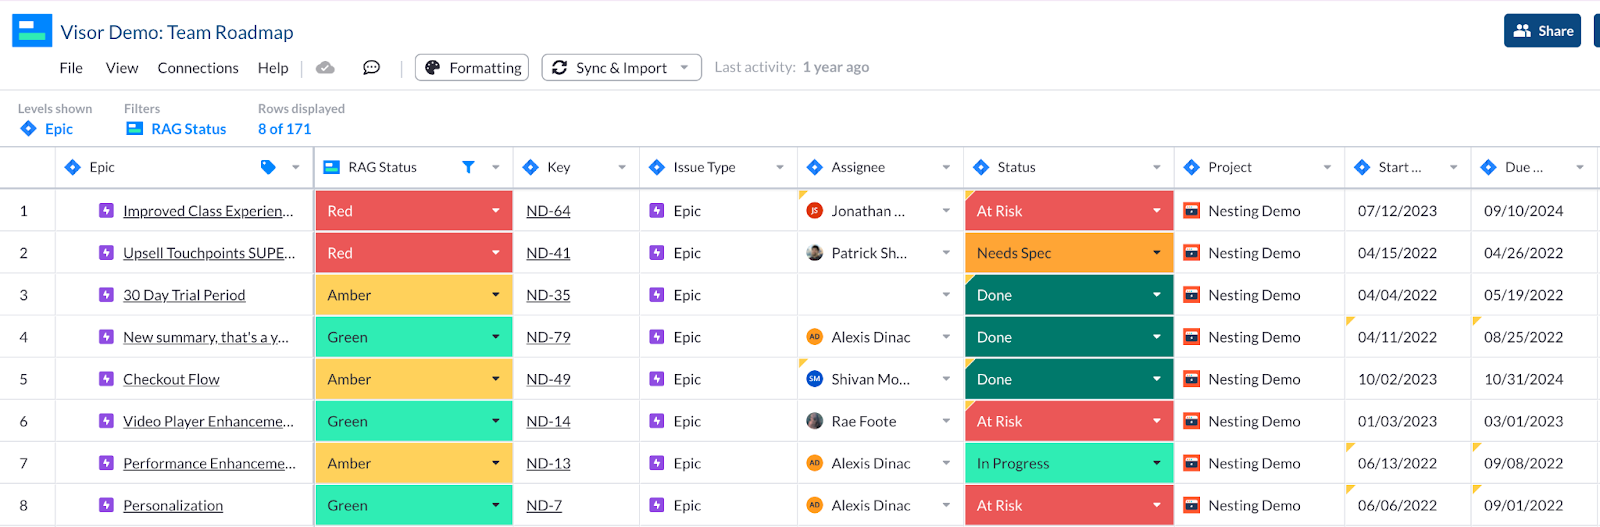
Task: Open the View menu
Action: point(122,68)
